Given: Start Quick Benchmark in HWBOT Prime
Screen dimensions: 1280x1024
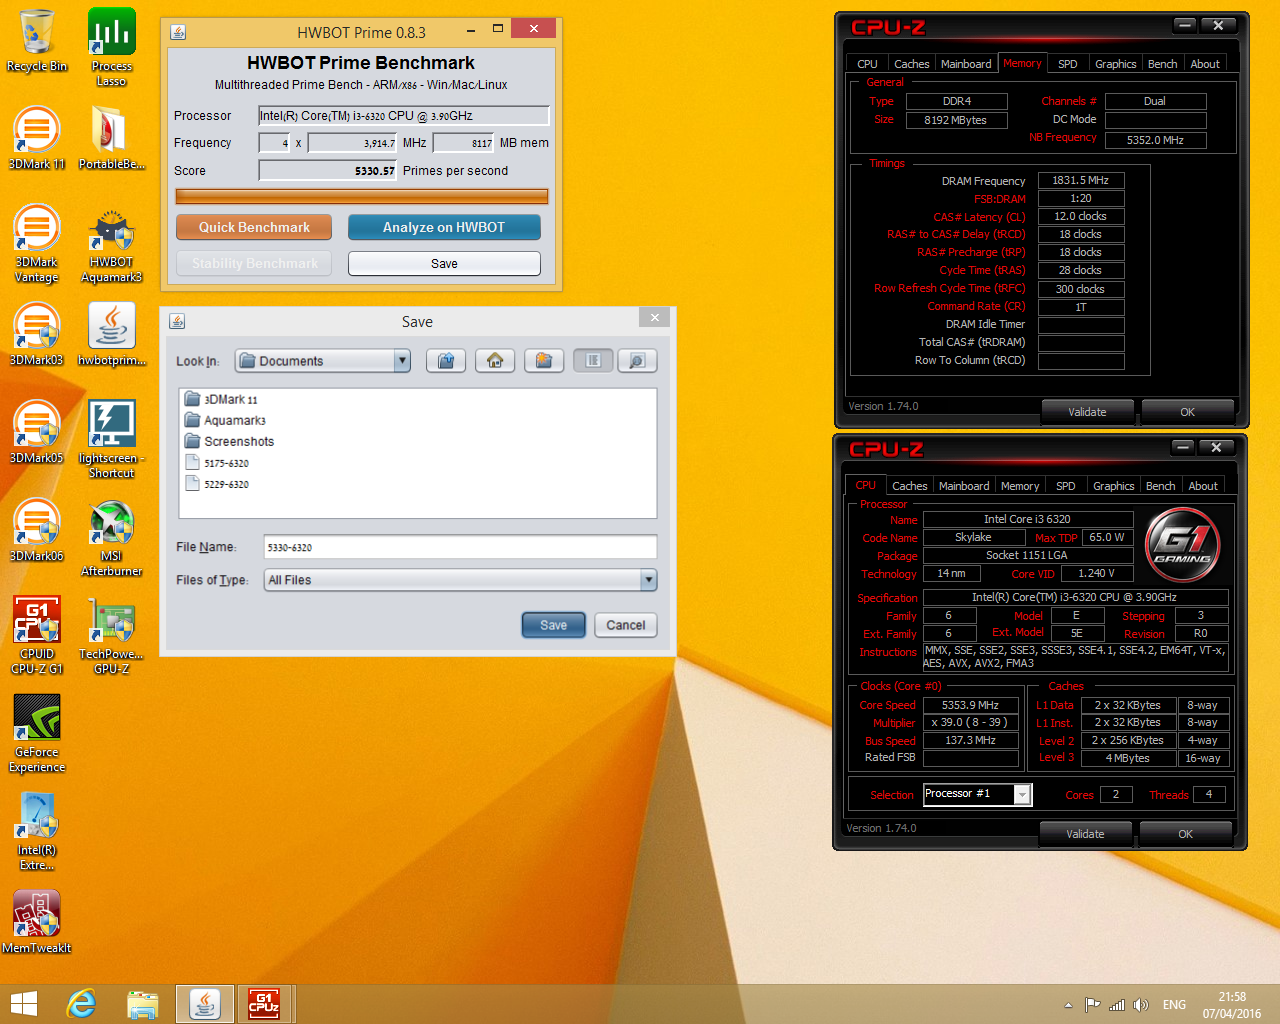Looking at the screenshot, I should click(x=254, y=227).
